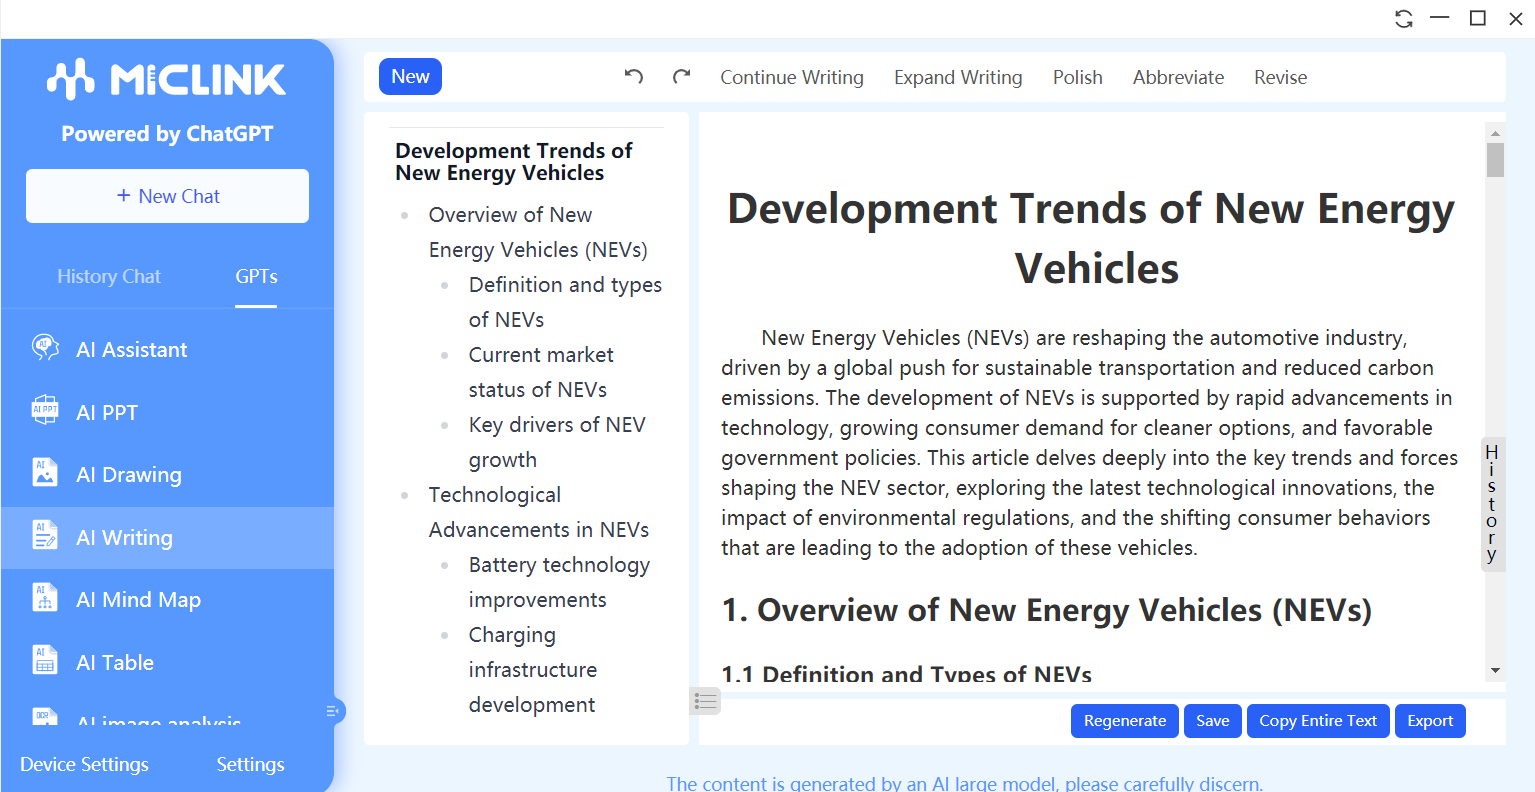Screen dimensions: 1535x792
Task: Click the AI-generated content disclaimer text
Action: [x=965, y=783]
